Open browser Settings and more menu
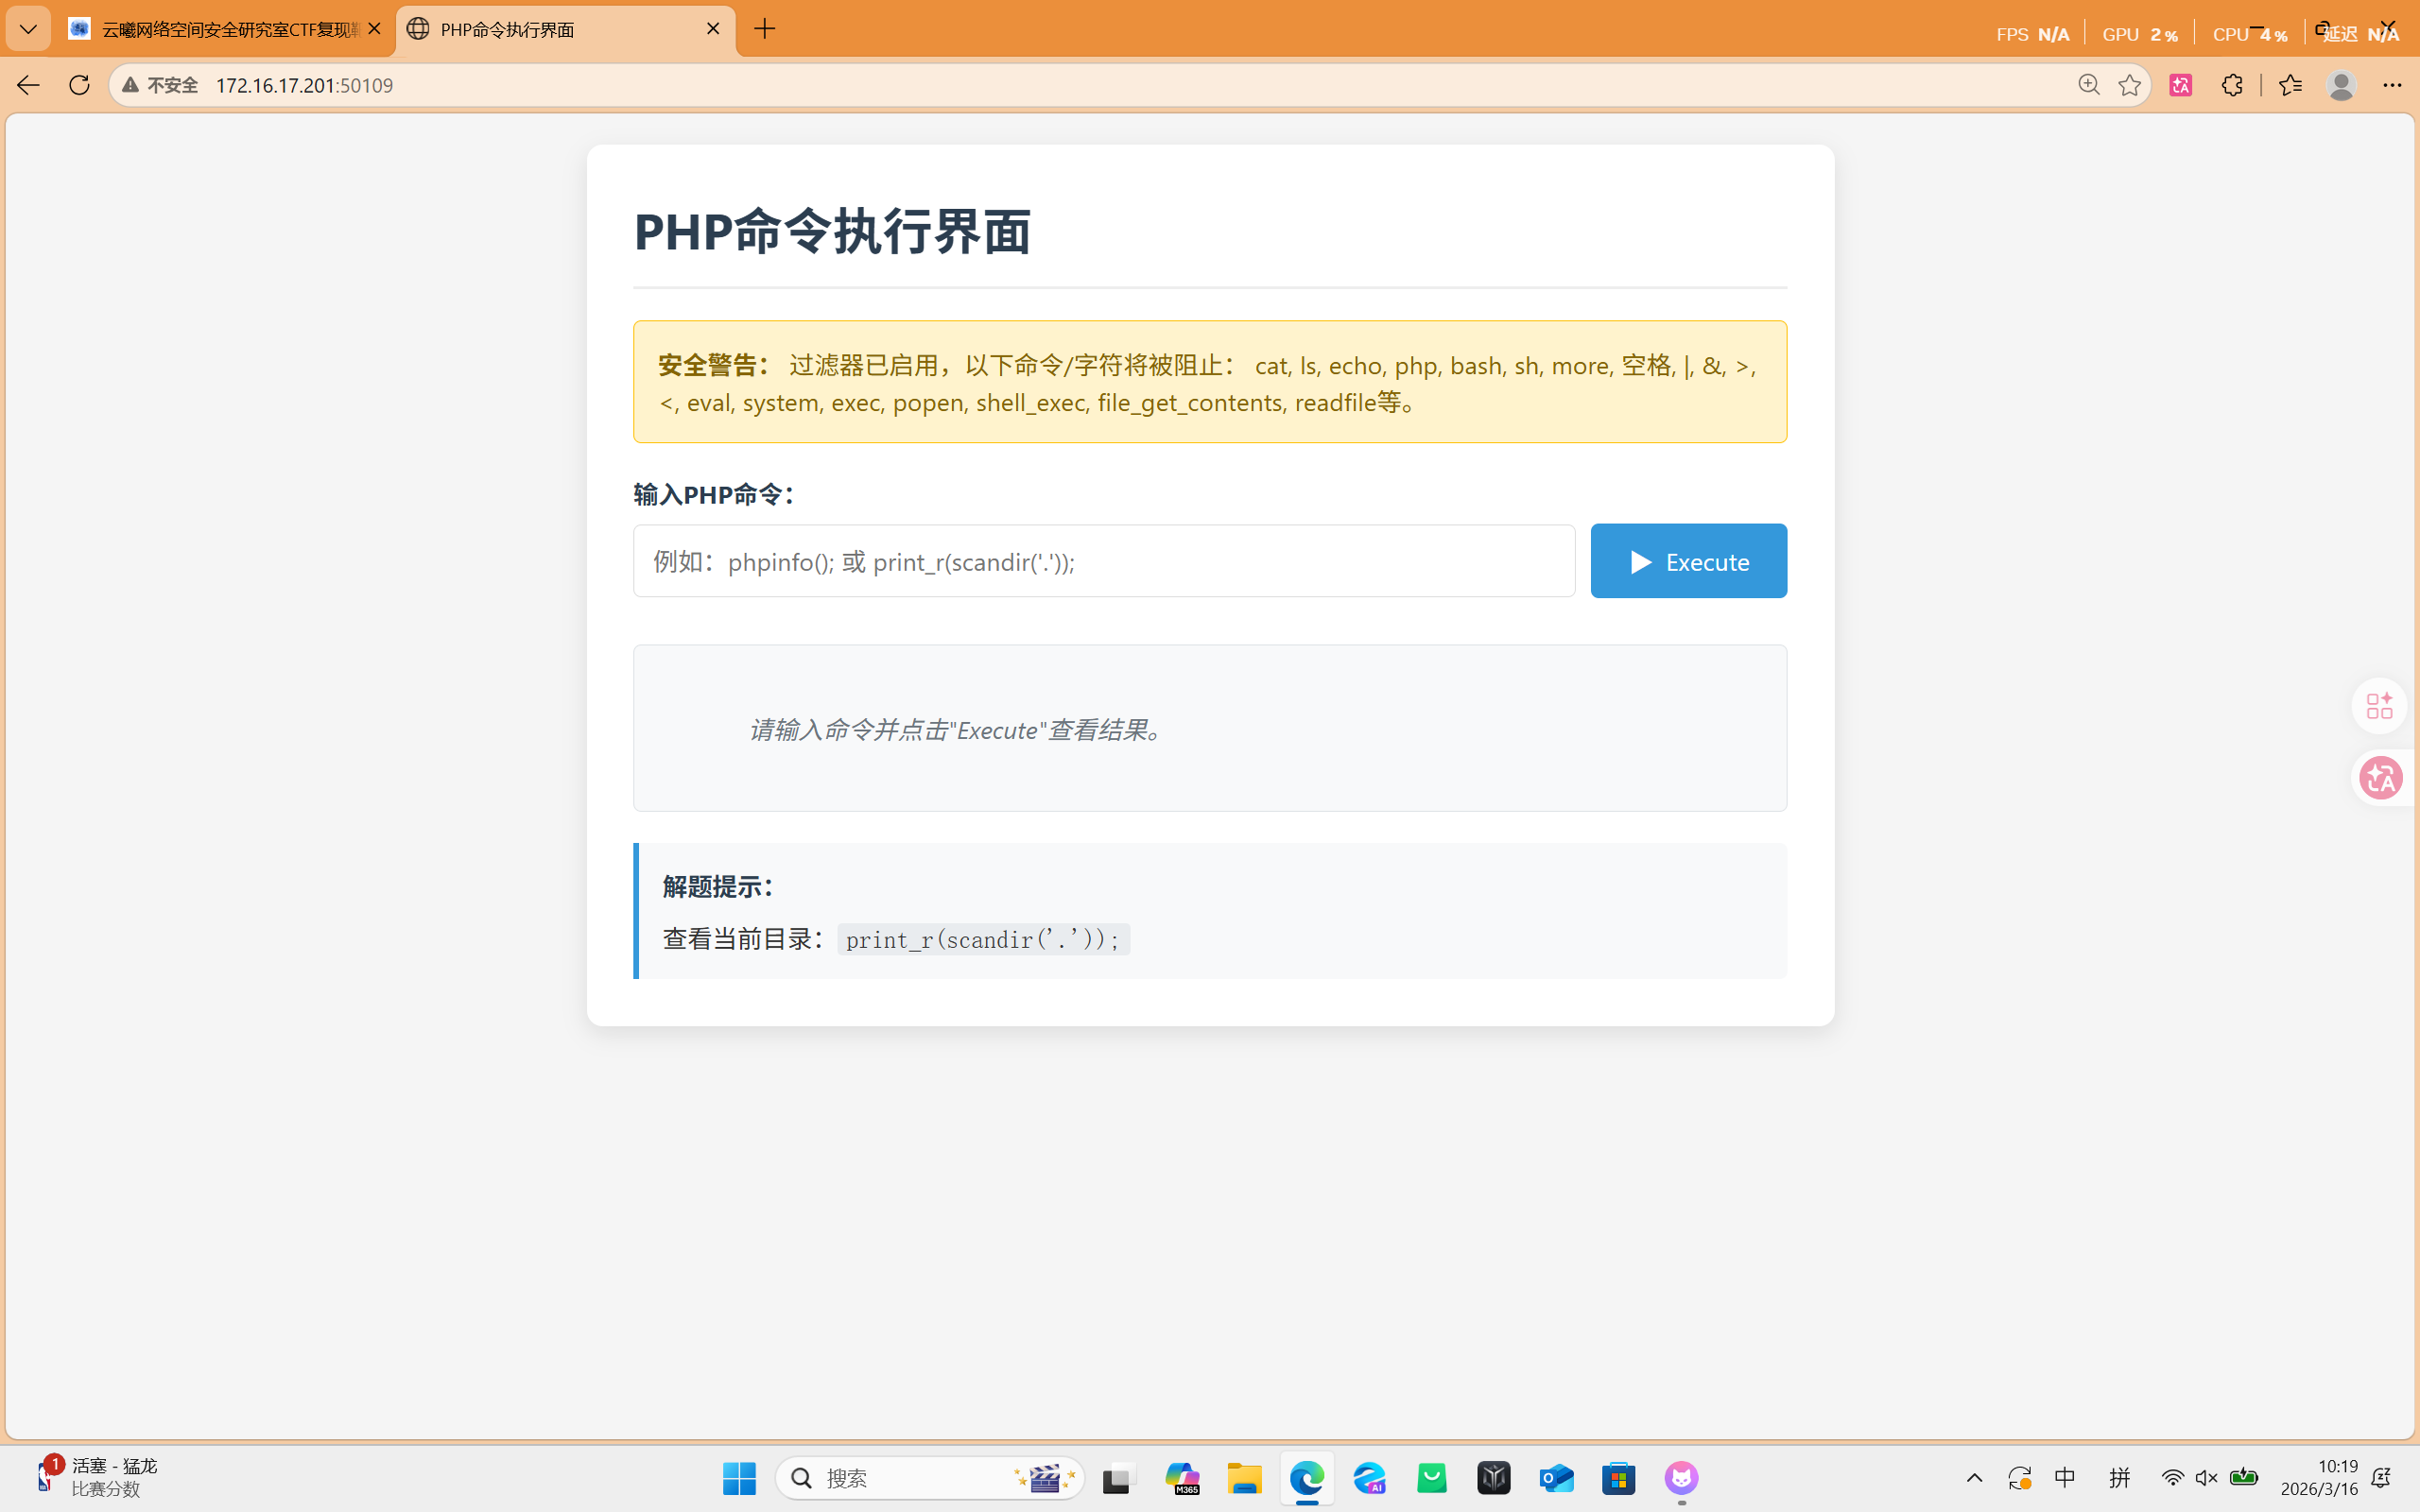The image size is (2420, 1512). coord(2392,85)
